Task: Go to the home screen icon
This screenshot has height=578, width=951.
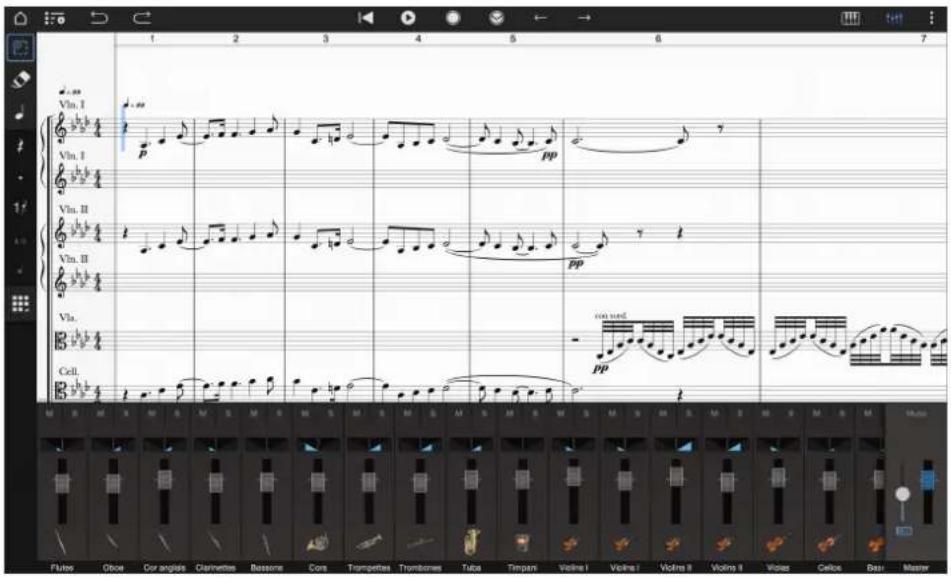Action: [20, 18]
